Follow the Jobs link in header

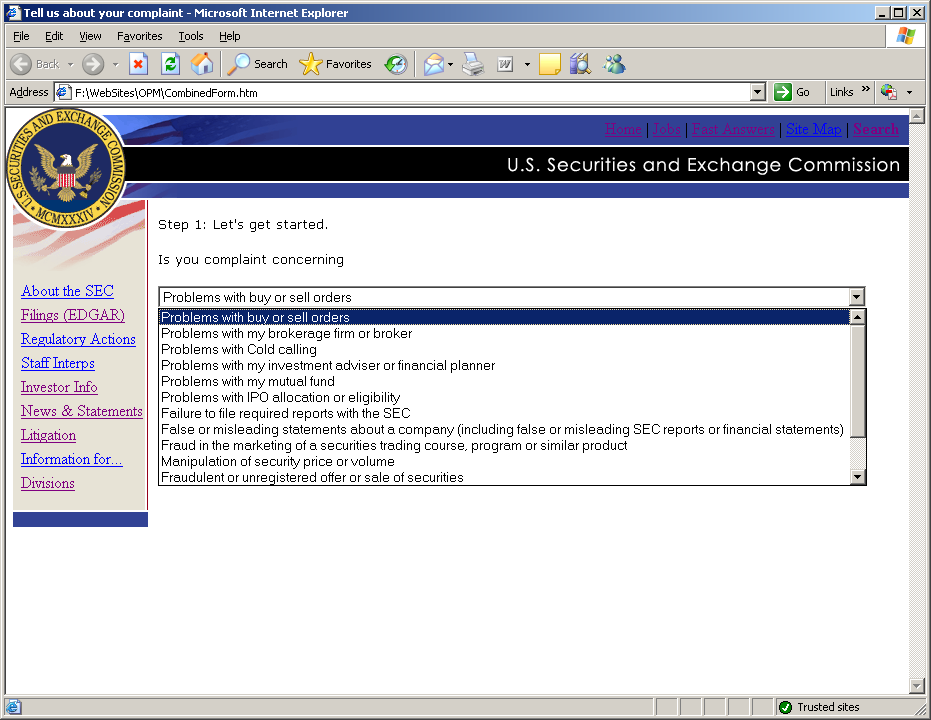pos(667,129)
